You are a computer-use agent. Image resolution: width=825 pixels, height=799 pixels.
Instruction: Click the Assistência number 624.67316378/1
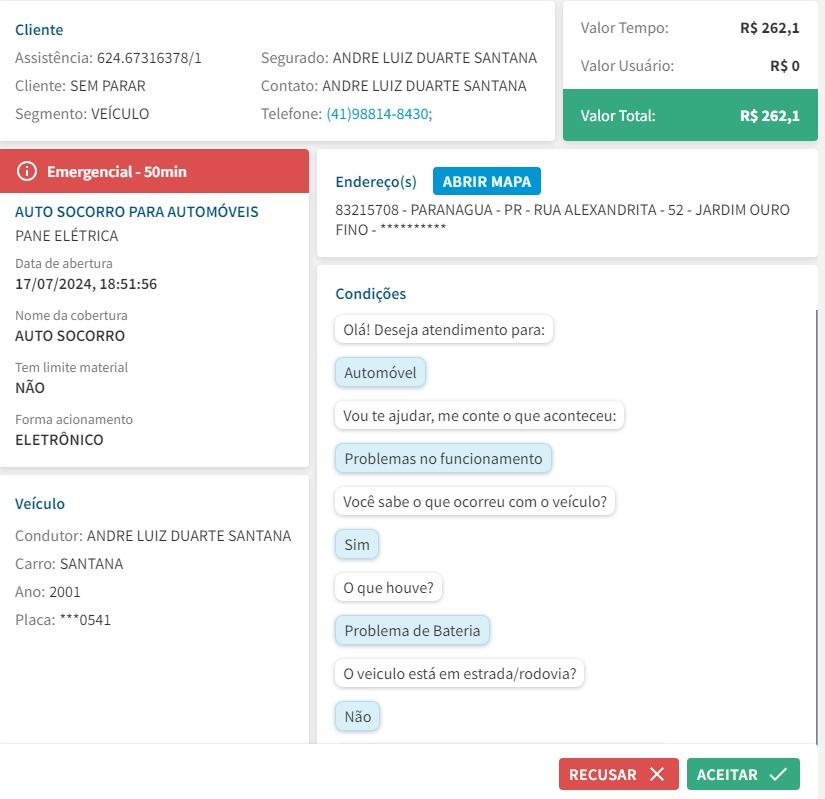coord(149,58)
